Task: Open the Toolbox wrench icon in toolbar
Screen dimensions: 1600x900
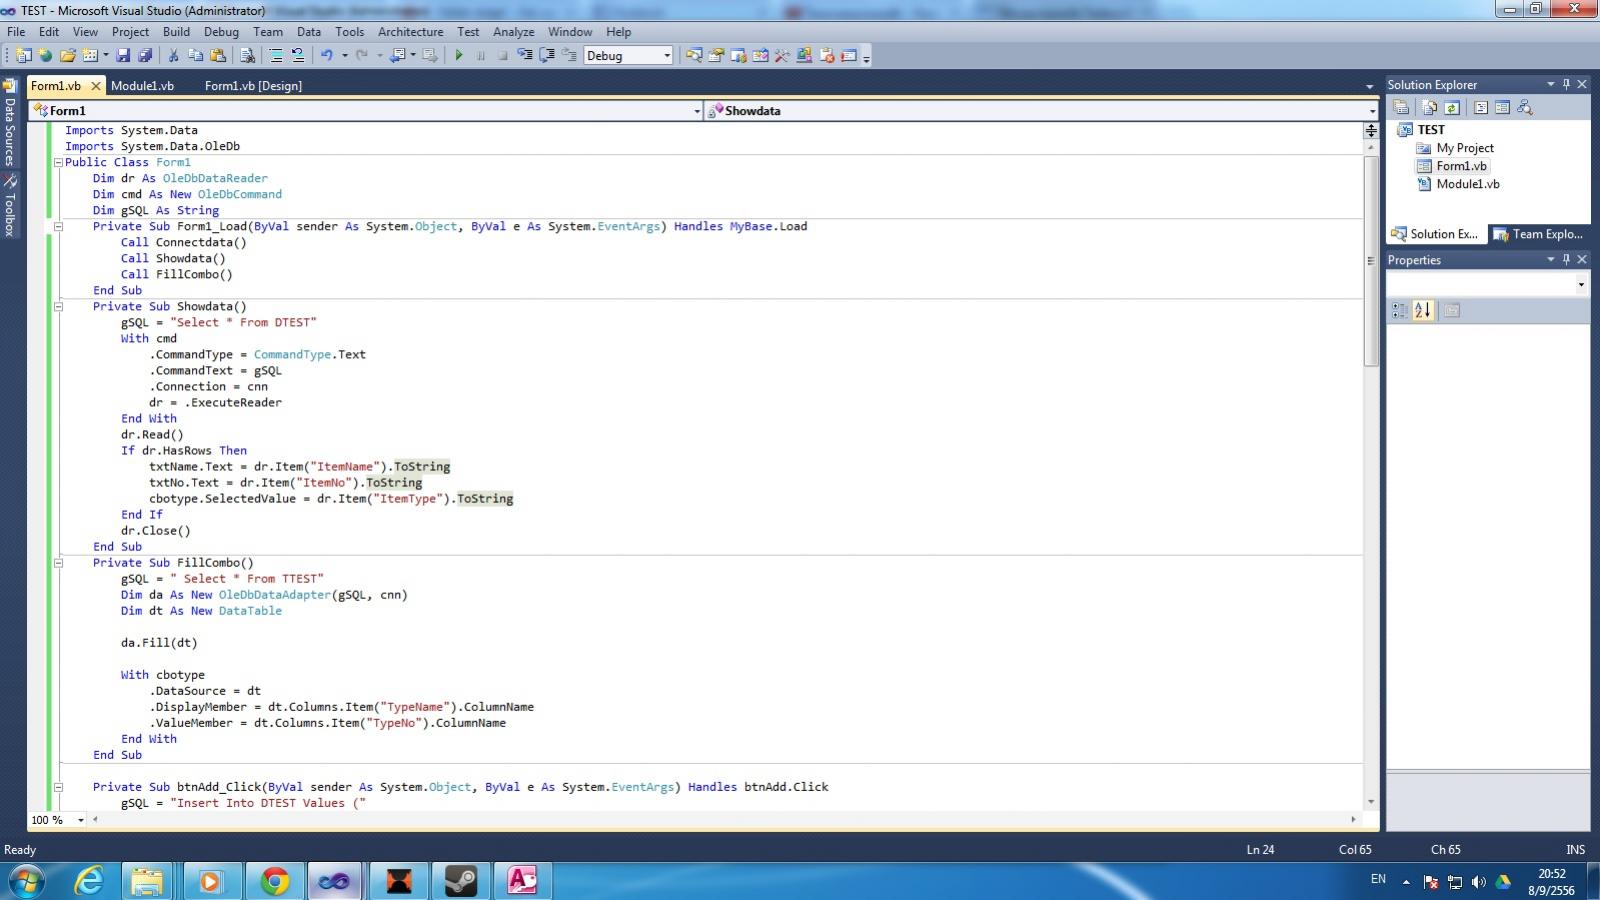Action: coord(782,56)
